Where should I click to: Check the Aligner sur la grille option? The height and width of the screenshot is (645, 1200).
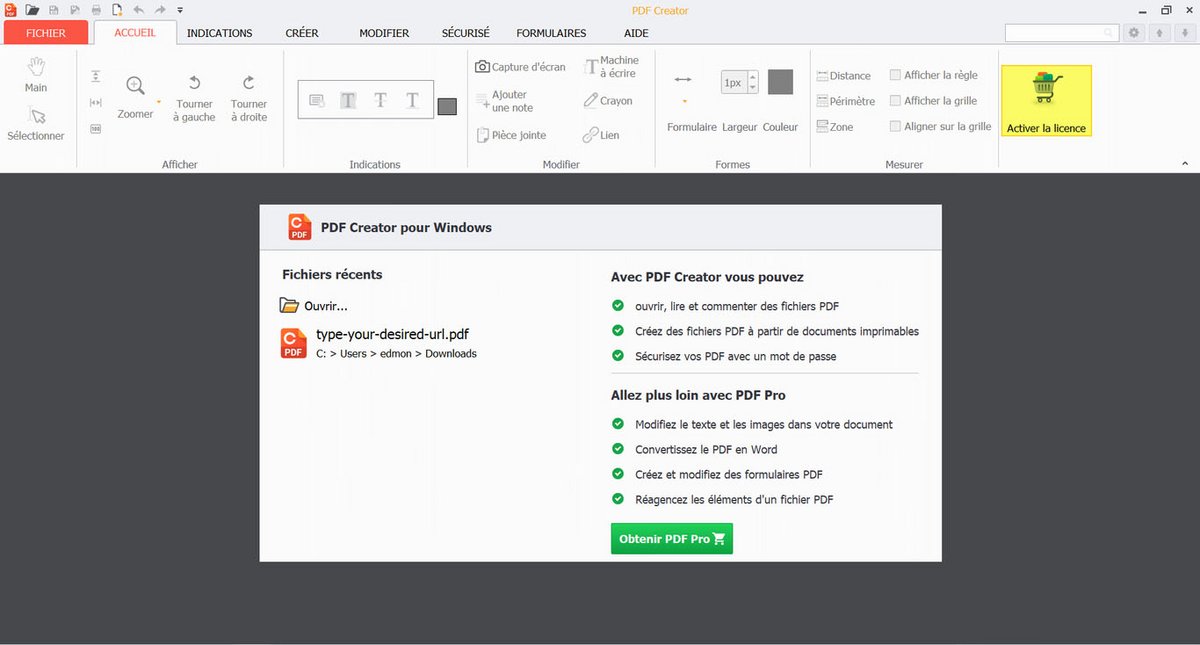pos(896,127)
